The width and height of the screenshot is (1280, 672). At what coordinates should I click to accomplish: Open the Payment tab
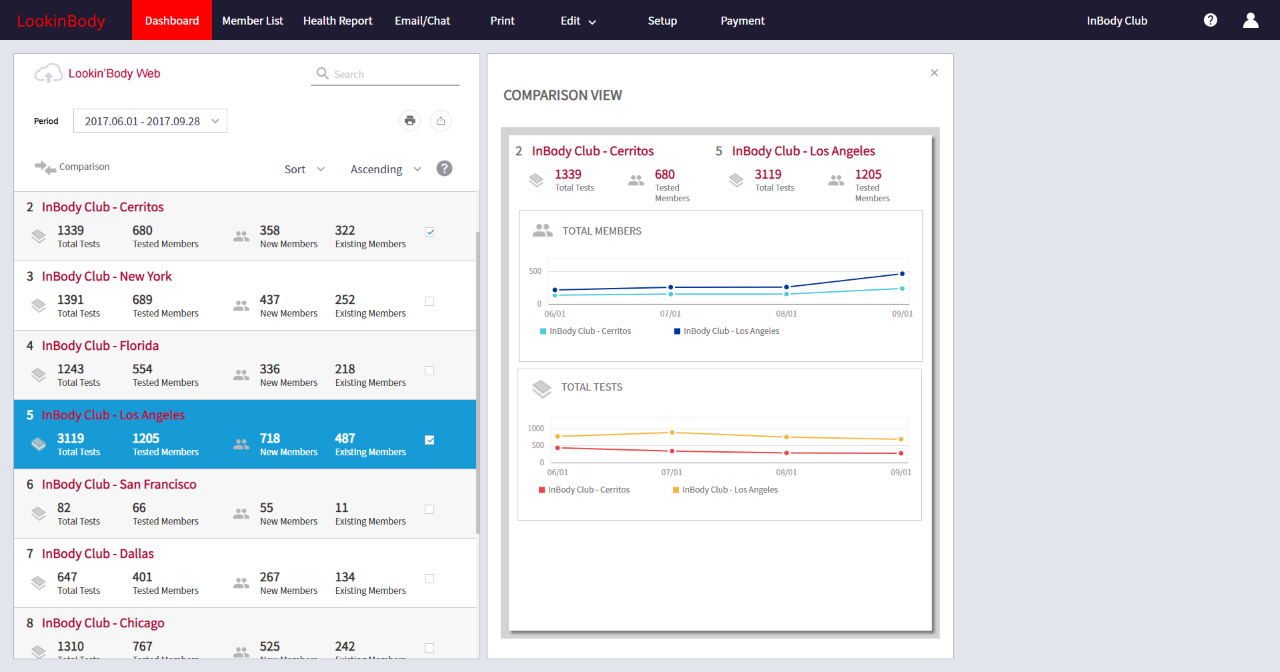[x=743, y=20]
